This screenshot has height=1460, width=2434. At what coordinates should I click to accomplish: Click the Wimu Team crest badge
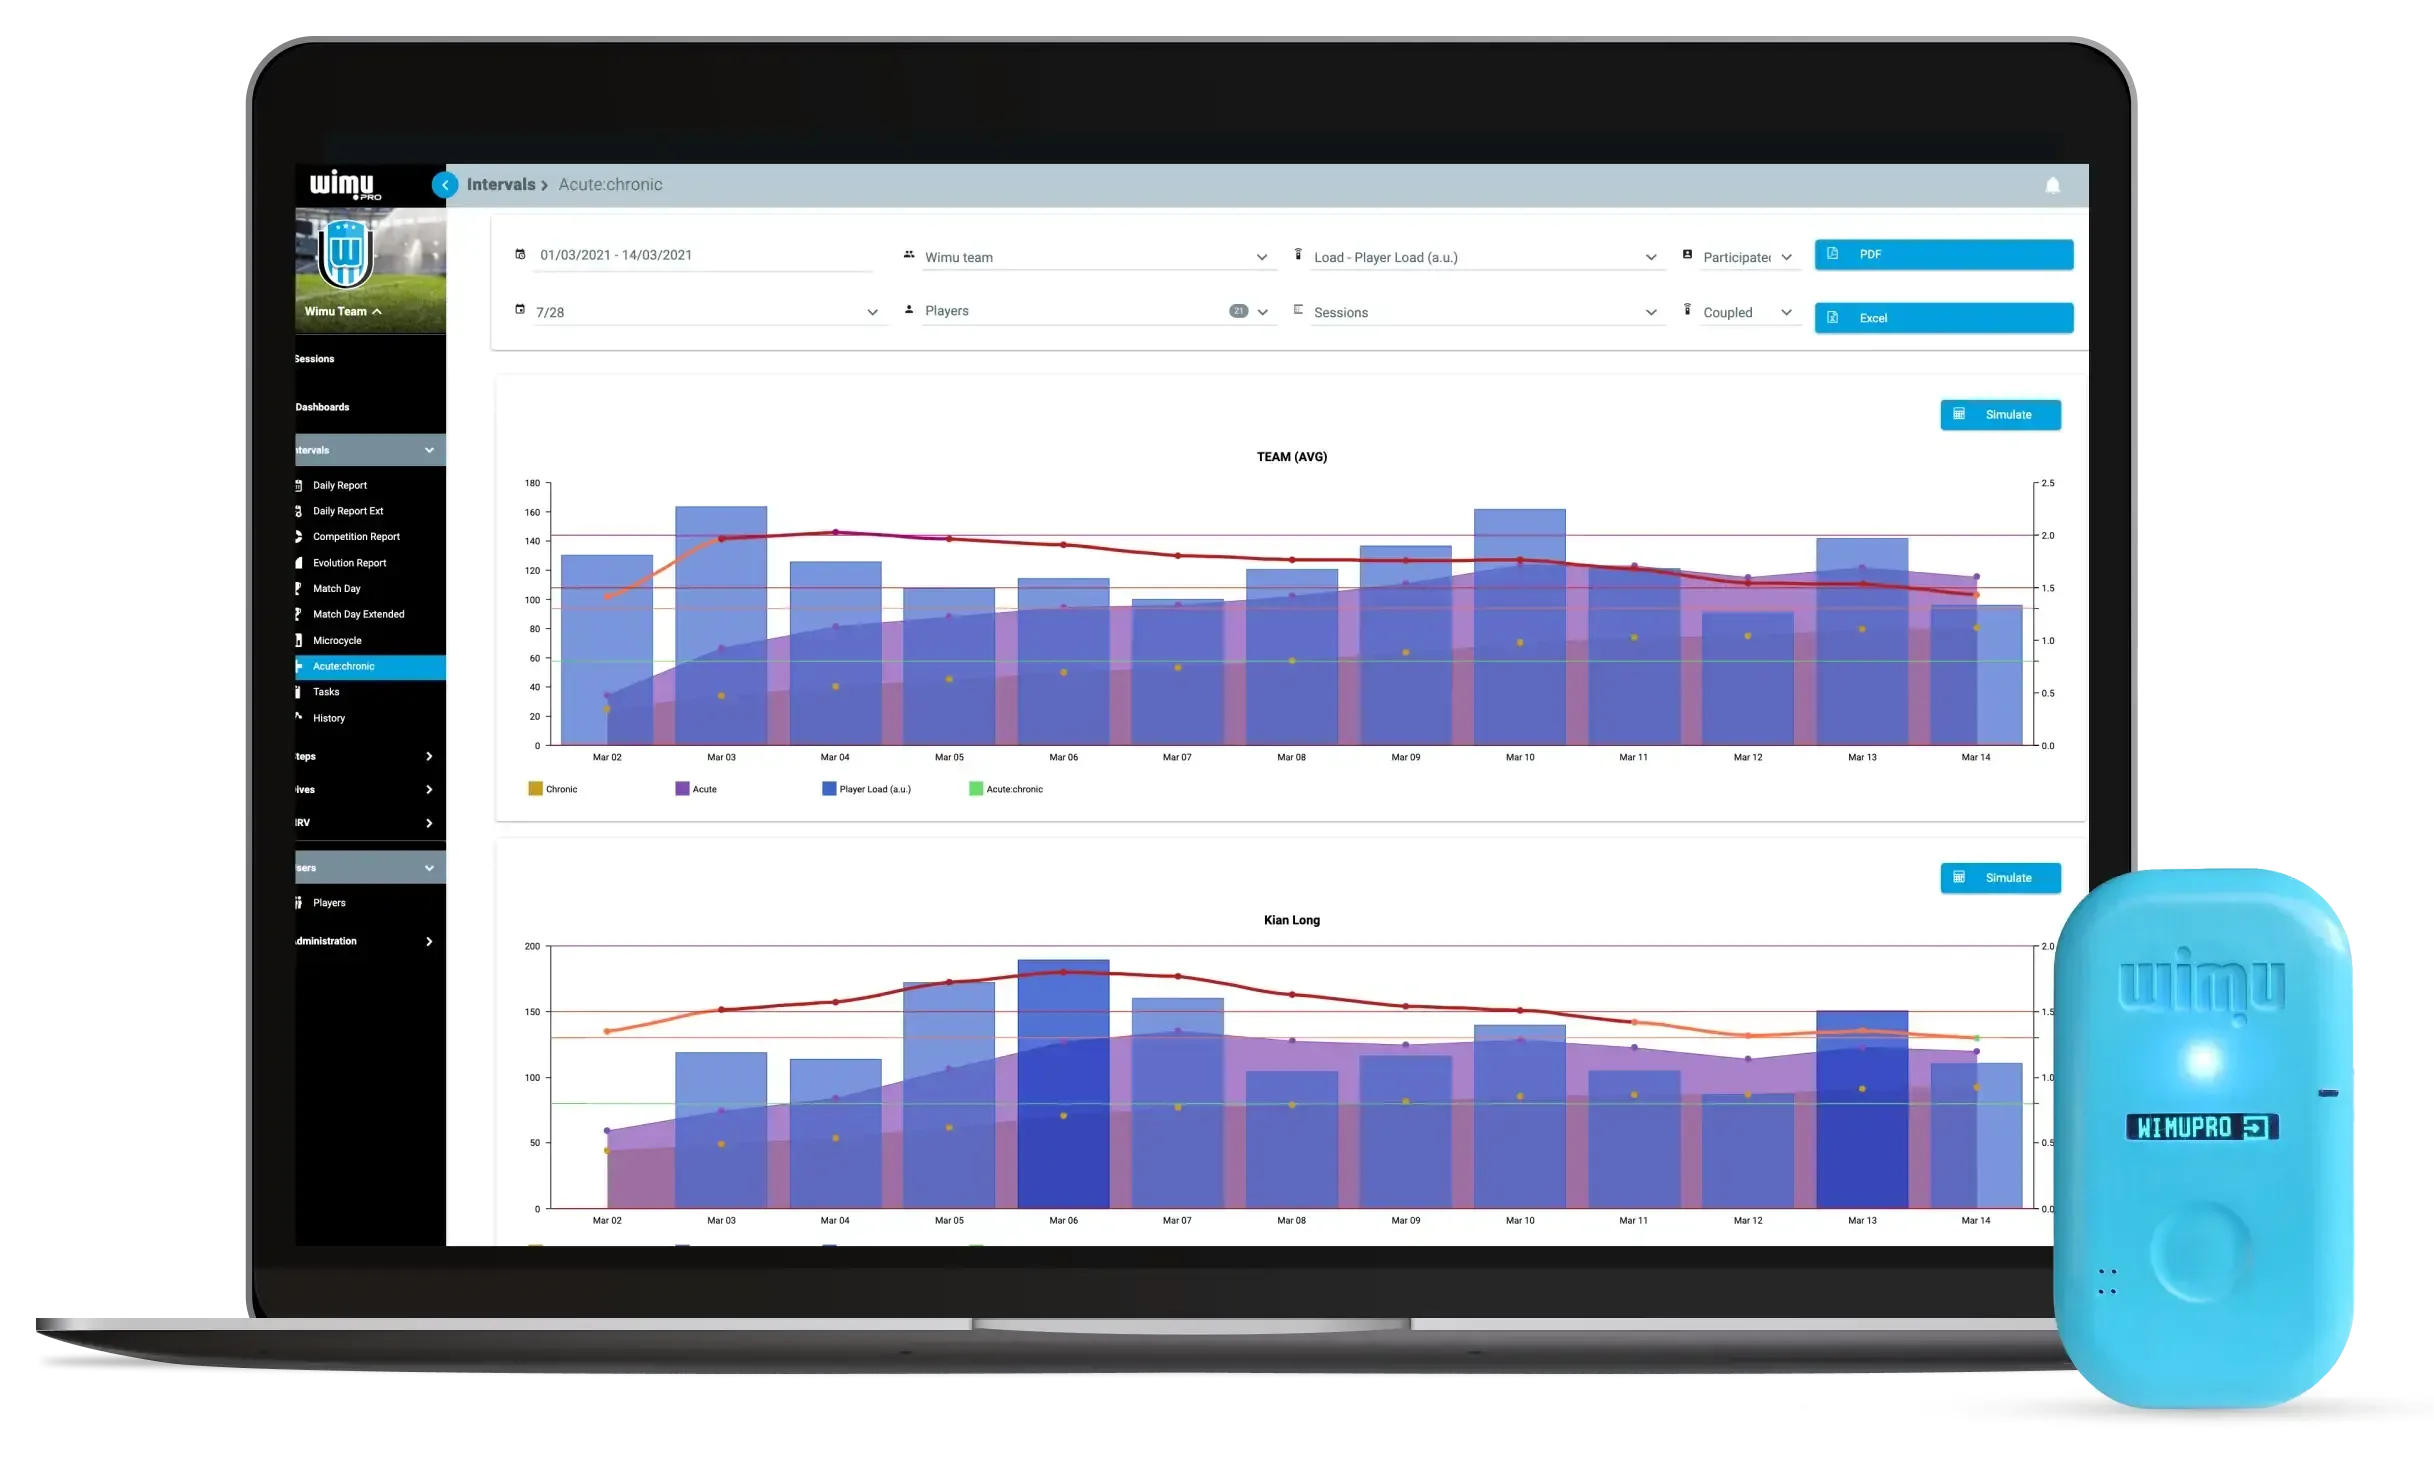[345, 253]
